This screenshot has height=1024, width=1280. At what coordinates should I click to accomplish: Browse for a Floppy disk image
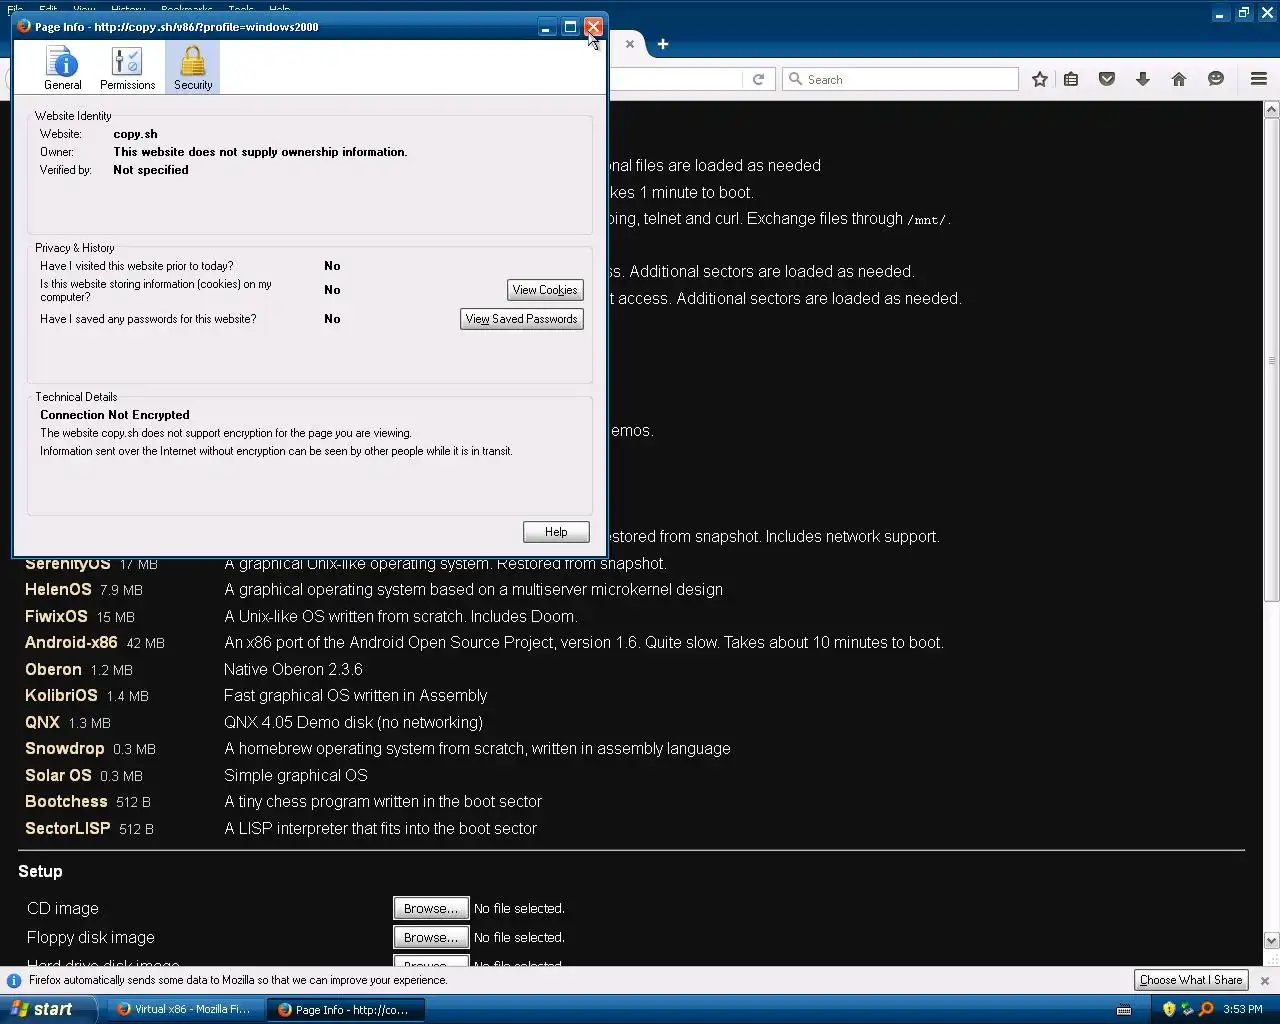pos(431,937)
